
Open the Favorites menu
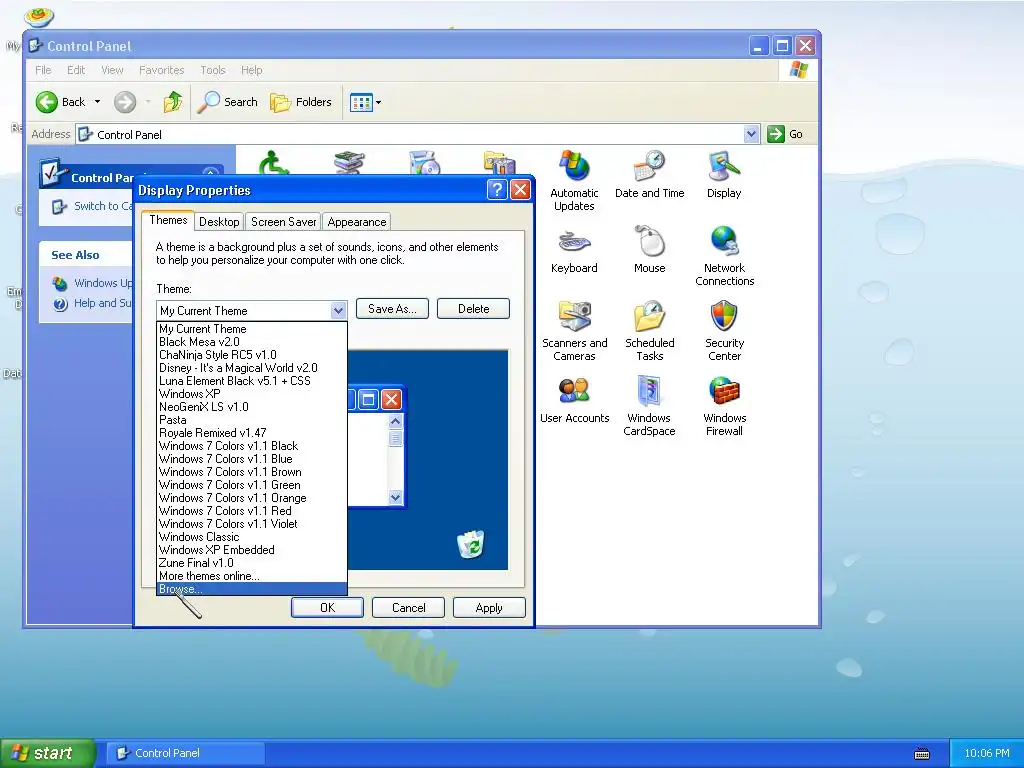(161, 70)
